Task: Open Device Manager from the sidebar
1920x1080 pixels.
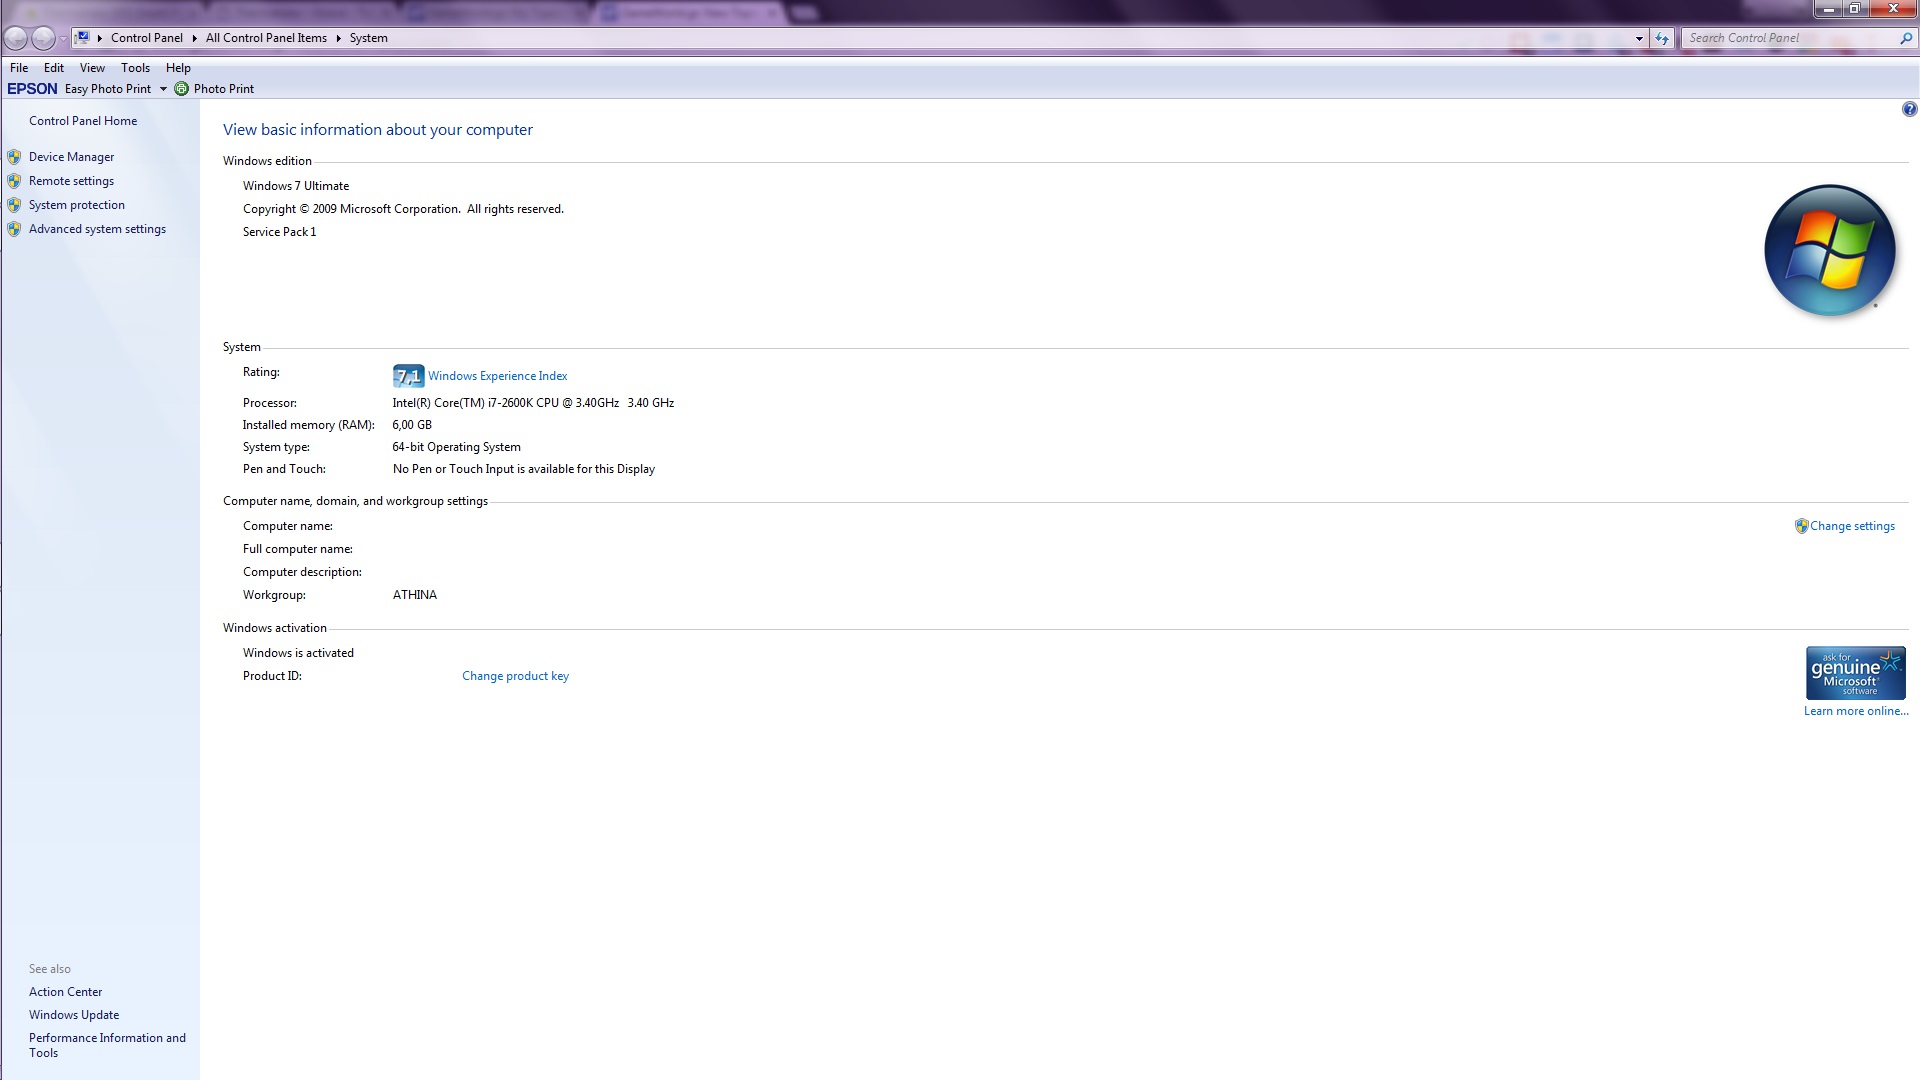Action: 71,157
